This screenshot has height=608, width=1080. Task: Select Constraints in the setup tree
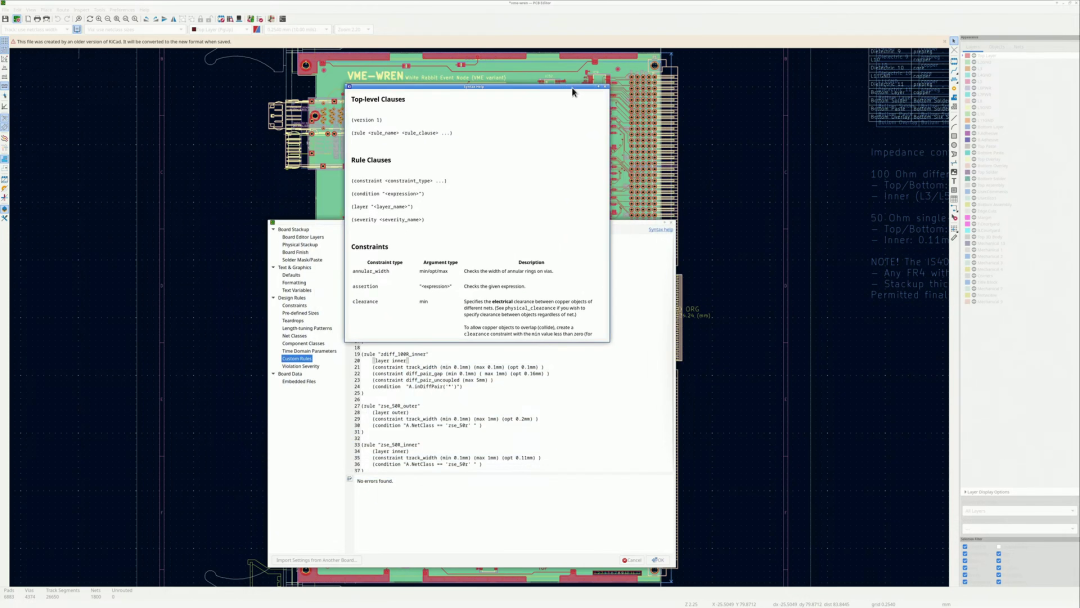click(294, 305)
